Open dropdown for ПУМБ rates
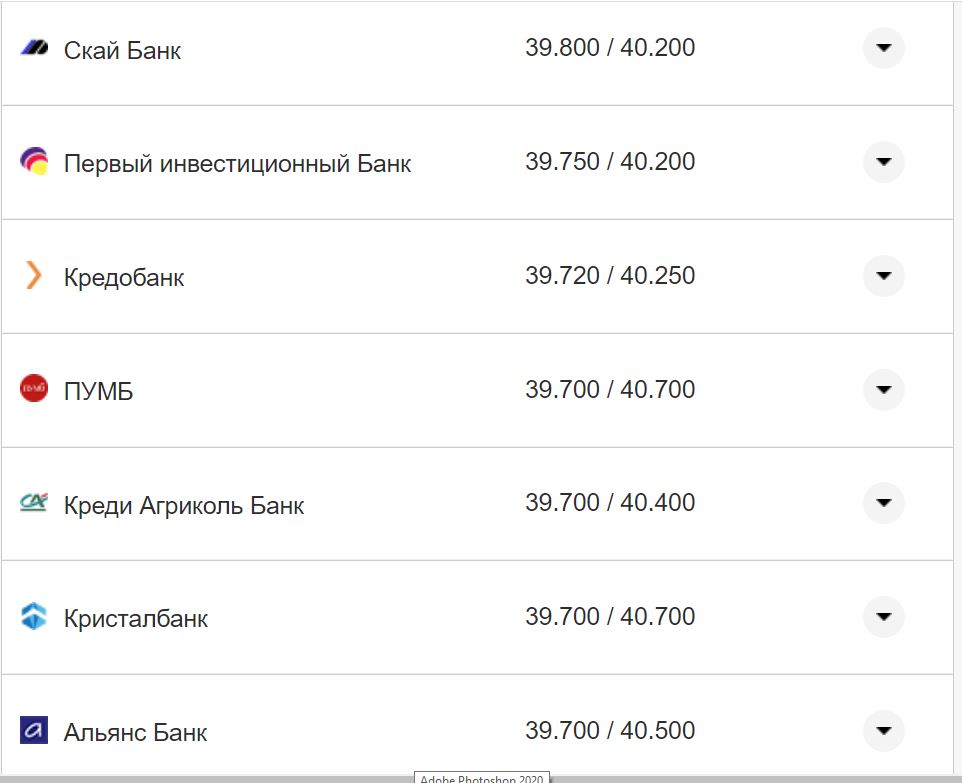The height and width of the screenshot is (783, 962). 883,389
